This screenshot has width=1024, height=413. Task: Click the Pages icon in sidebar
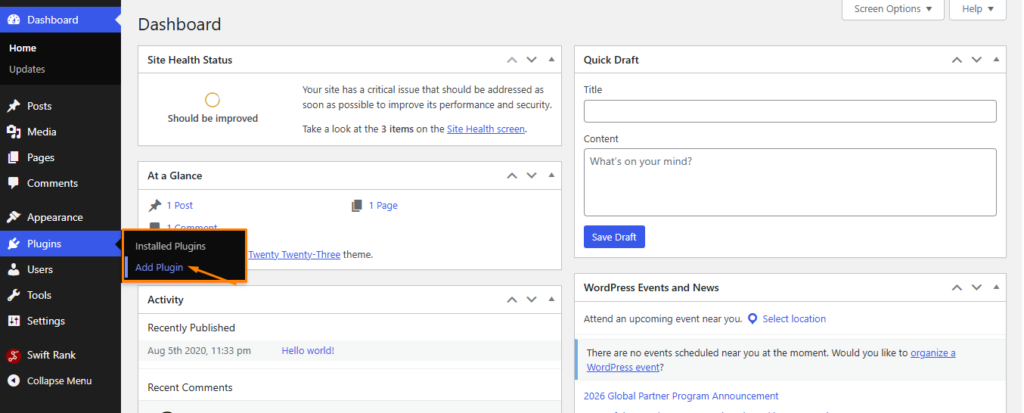click(13, 157)
